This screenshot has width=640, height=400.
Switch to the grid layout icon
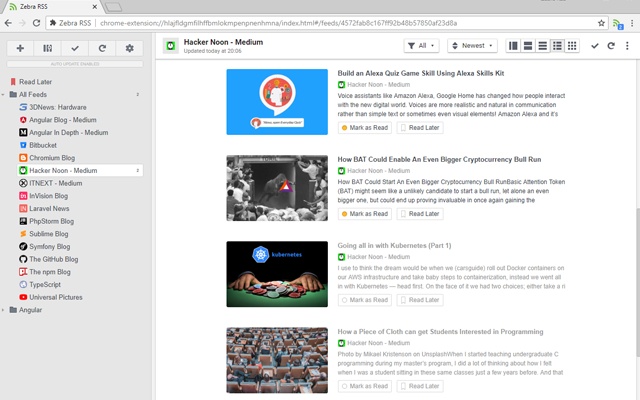click(x=572, y=46)
